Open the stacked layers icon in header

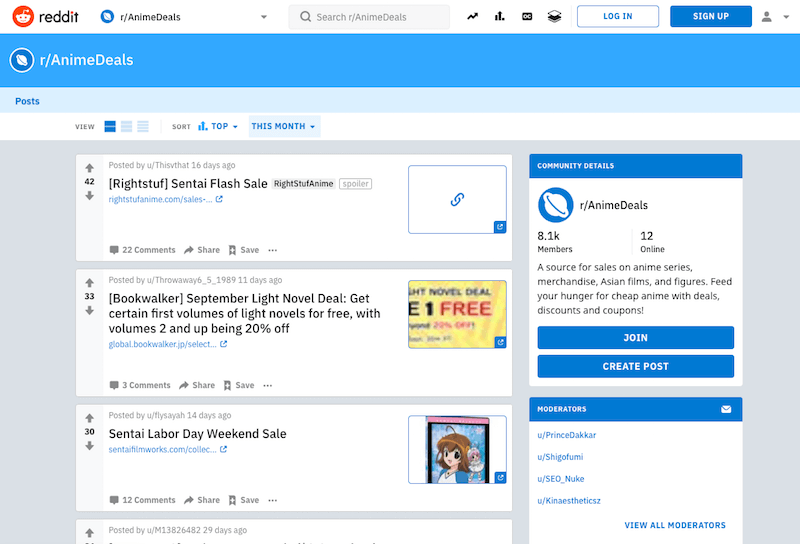[555, 16]
